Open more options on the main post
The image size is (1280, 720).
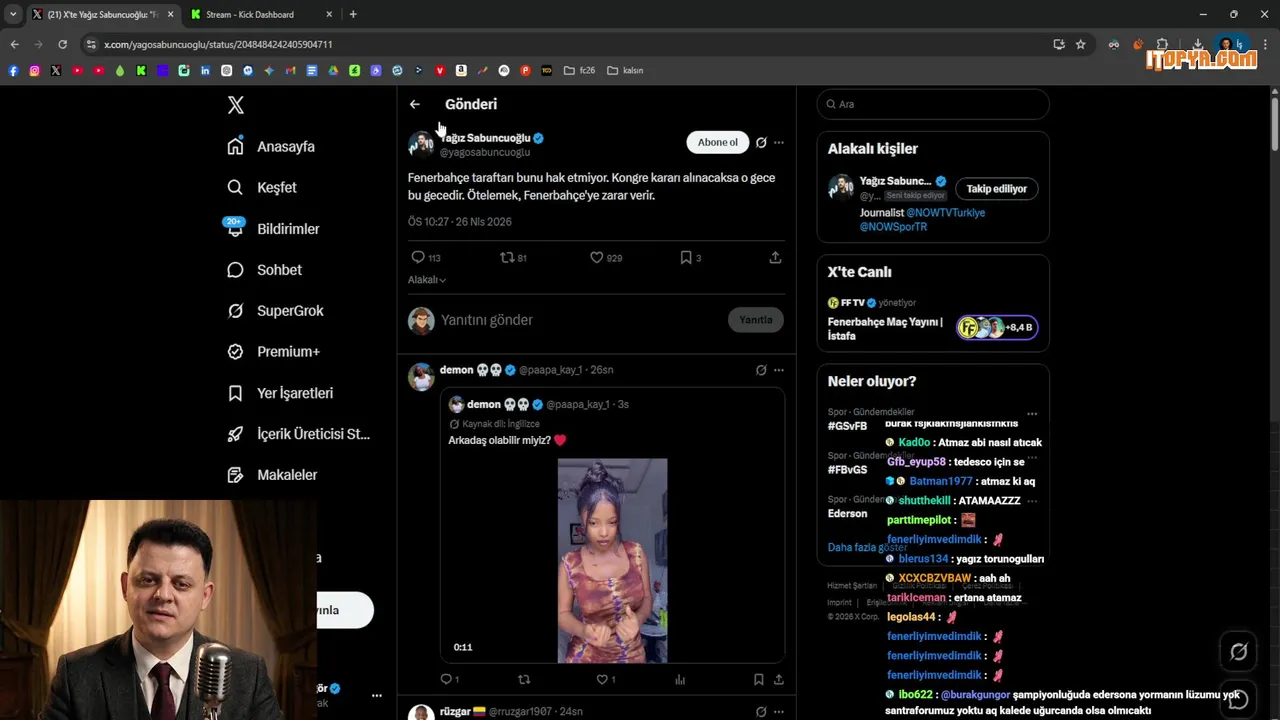779,143
